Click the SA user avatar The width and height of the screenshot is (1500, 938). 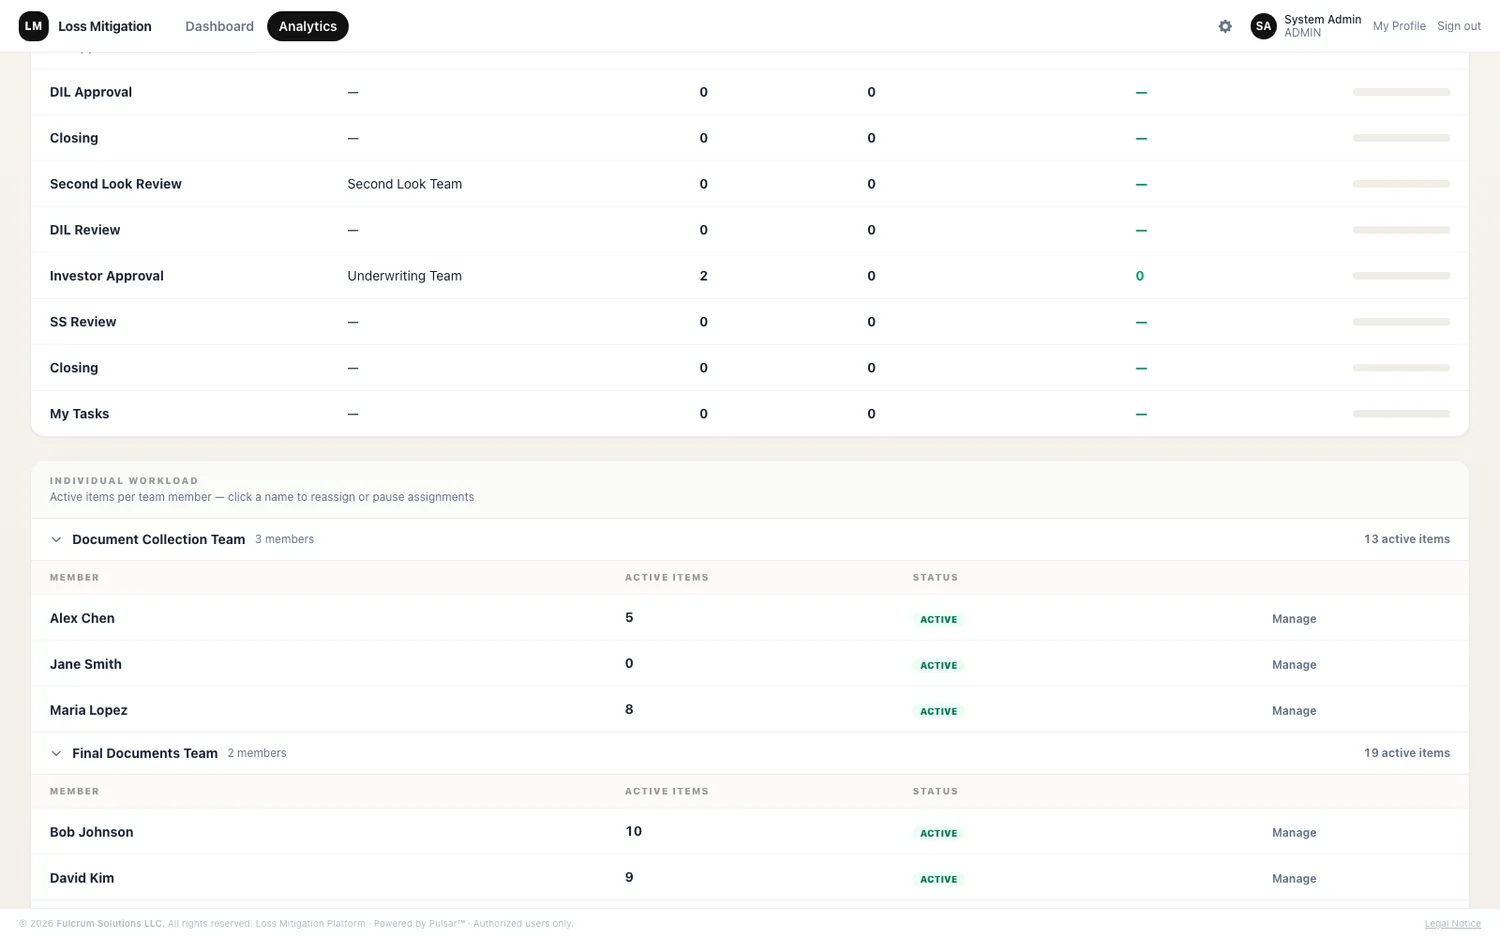tap(1263, 26)
